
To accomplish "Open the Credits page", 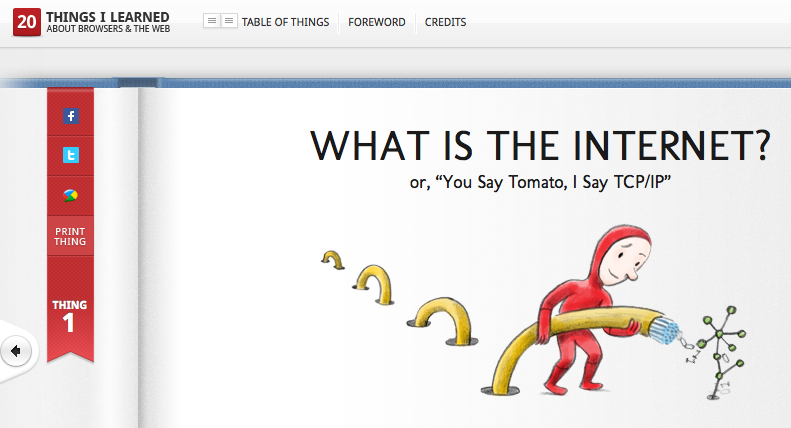I will [x=445, y=22].
